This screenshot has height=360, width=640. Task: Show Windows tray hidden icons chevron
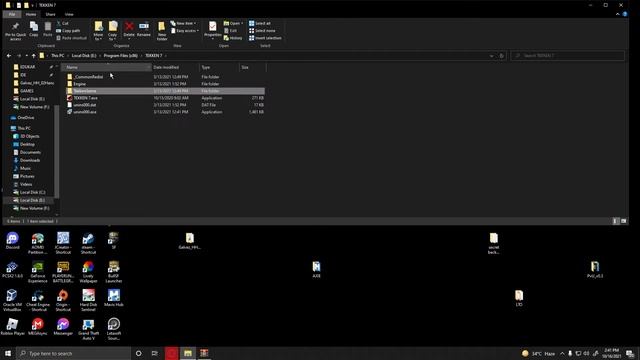coord(562,353)
